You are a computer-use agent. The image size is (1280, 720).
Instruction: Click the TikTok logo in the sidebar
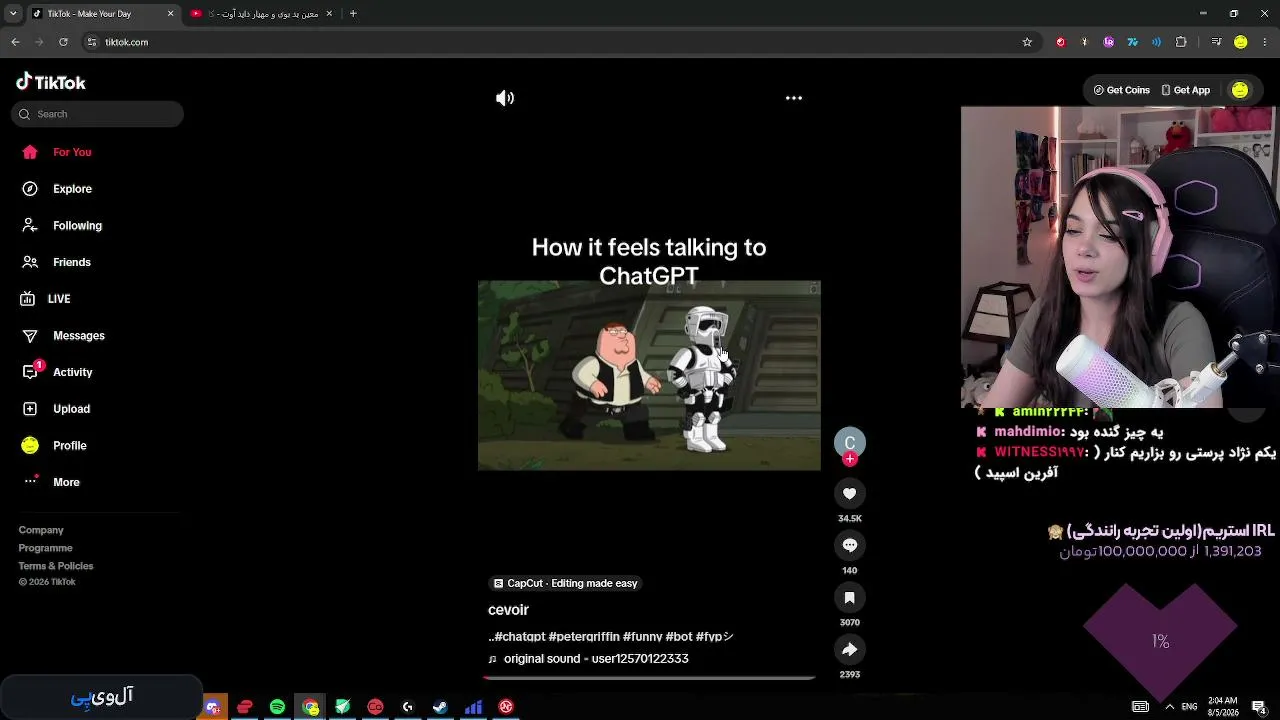tap(51, 82)
